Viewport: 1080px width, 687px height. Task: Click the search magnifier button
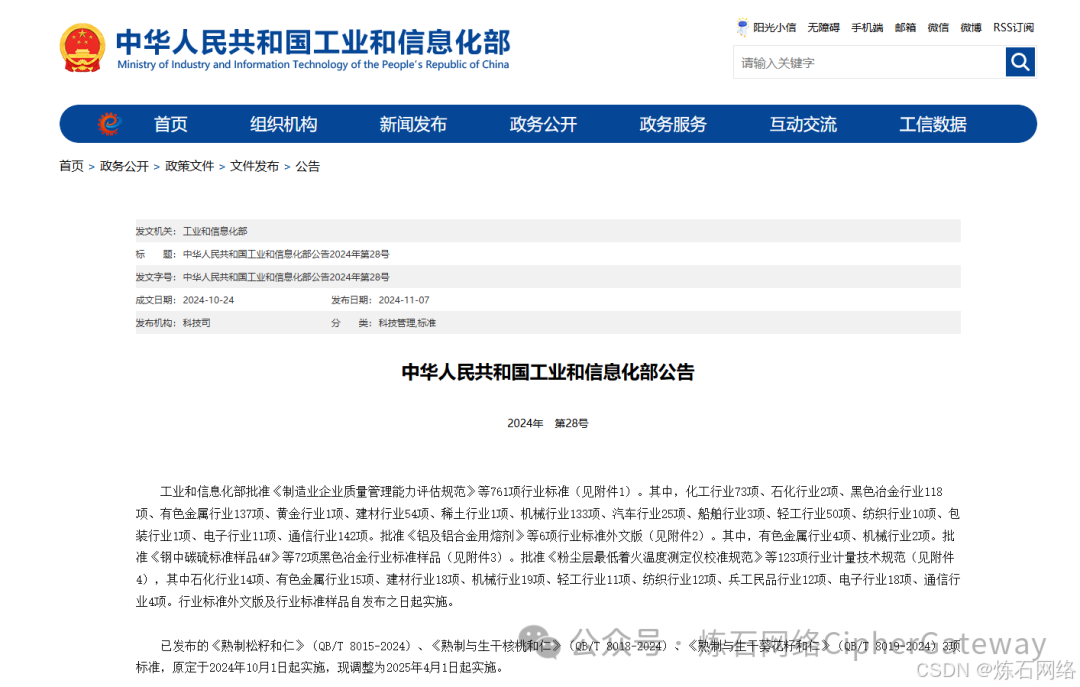pyautogui.click(x=1020, y=63)
